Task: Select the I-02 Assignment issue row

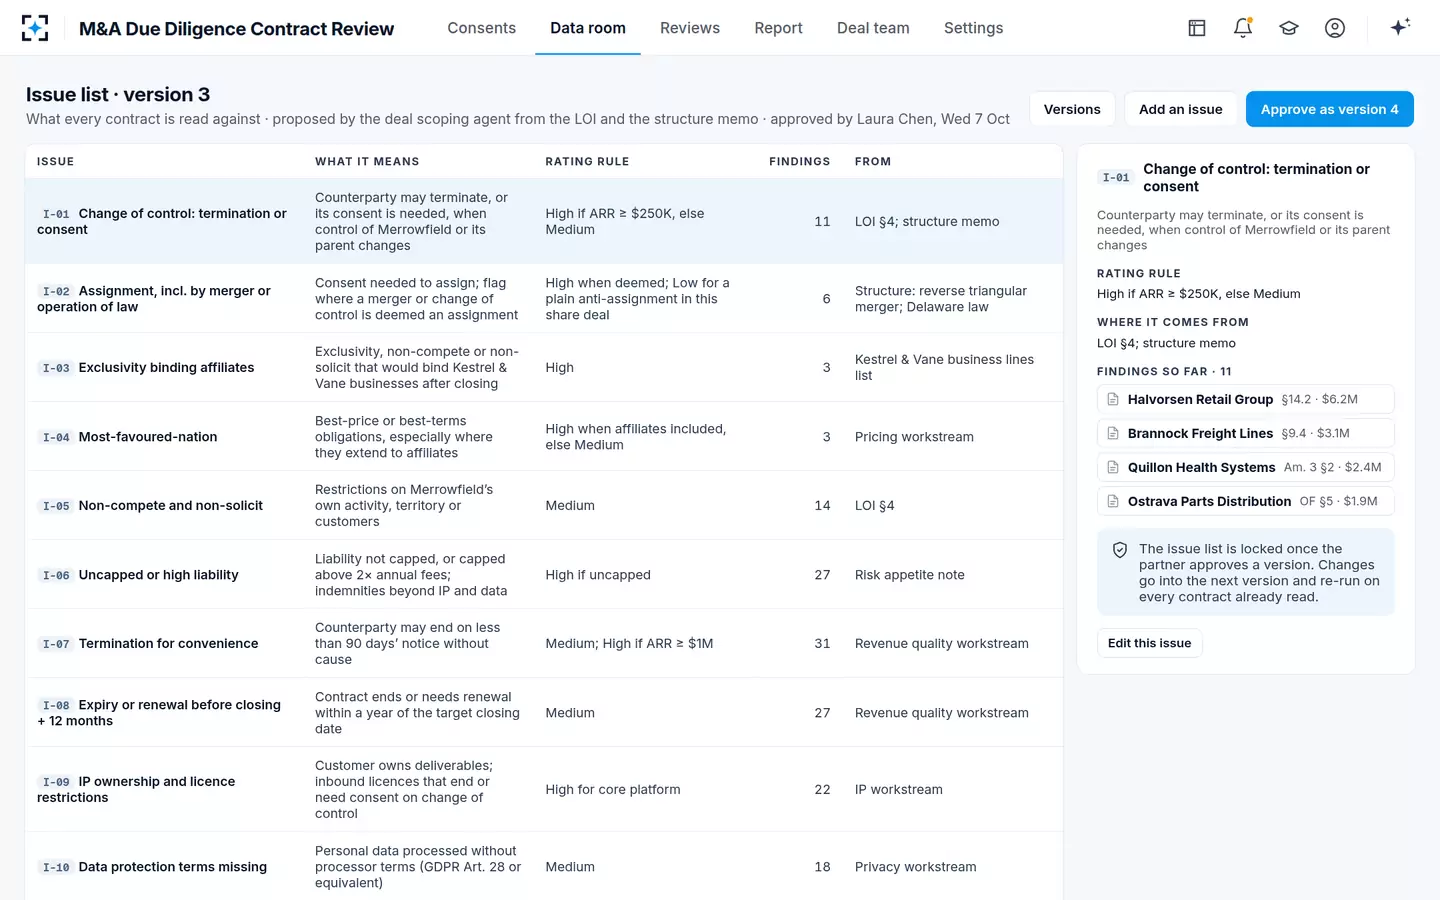Action: [544, 298]
